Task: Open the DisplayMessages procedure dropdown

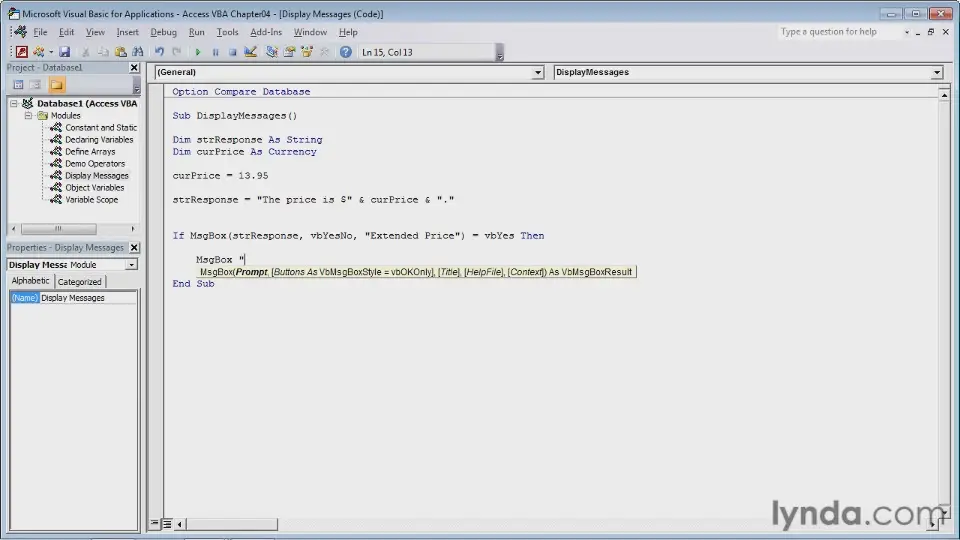Action: click(x=937, y=72)
